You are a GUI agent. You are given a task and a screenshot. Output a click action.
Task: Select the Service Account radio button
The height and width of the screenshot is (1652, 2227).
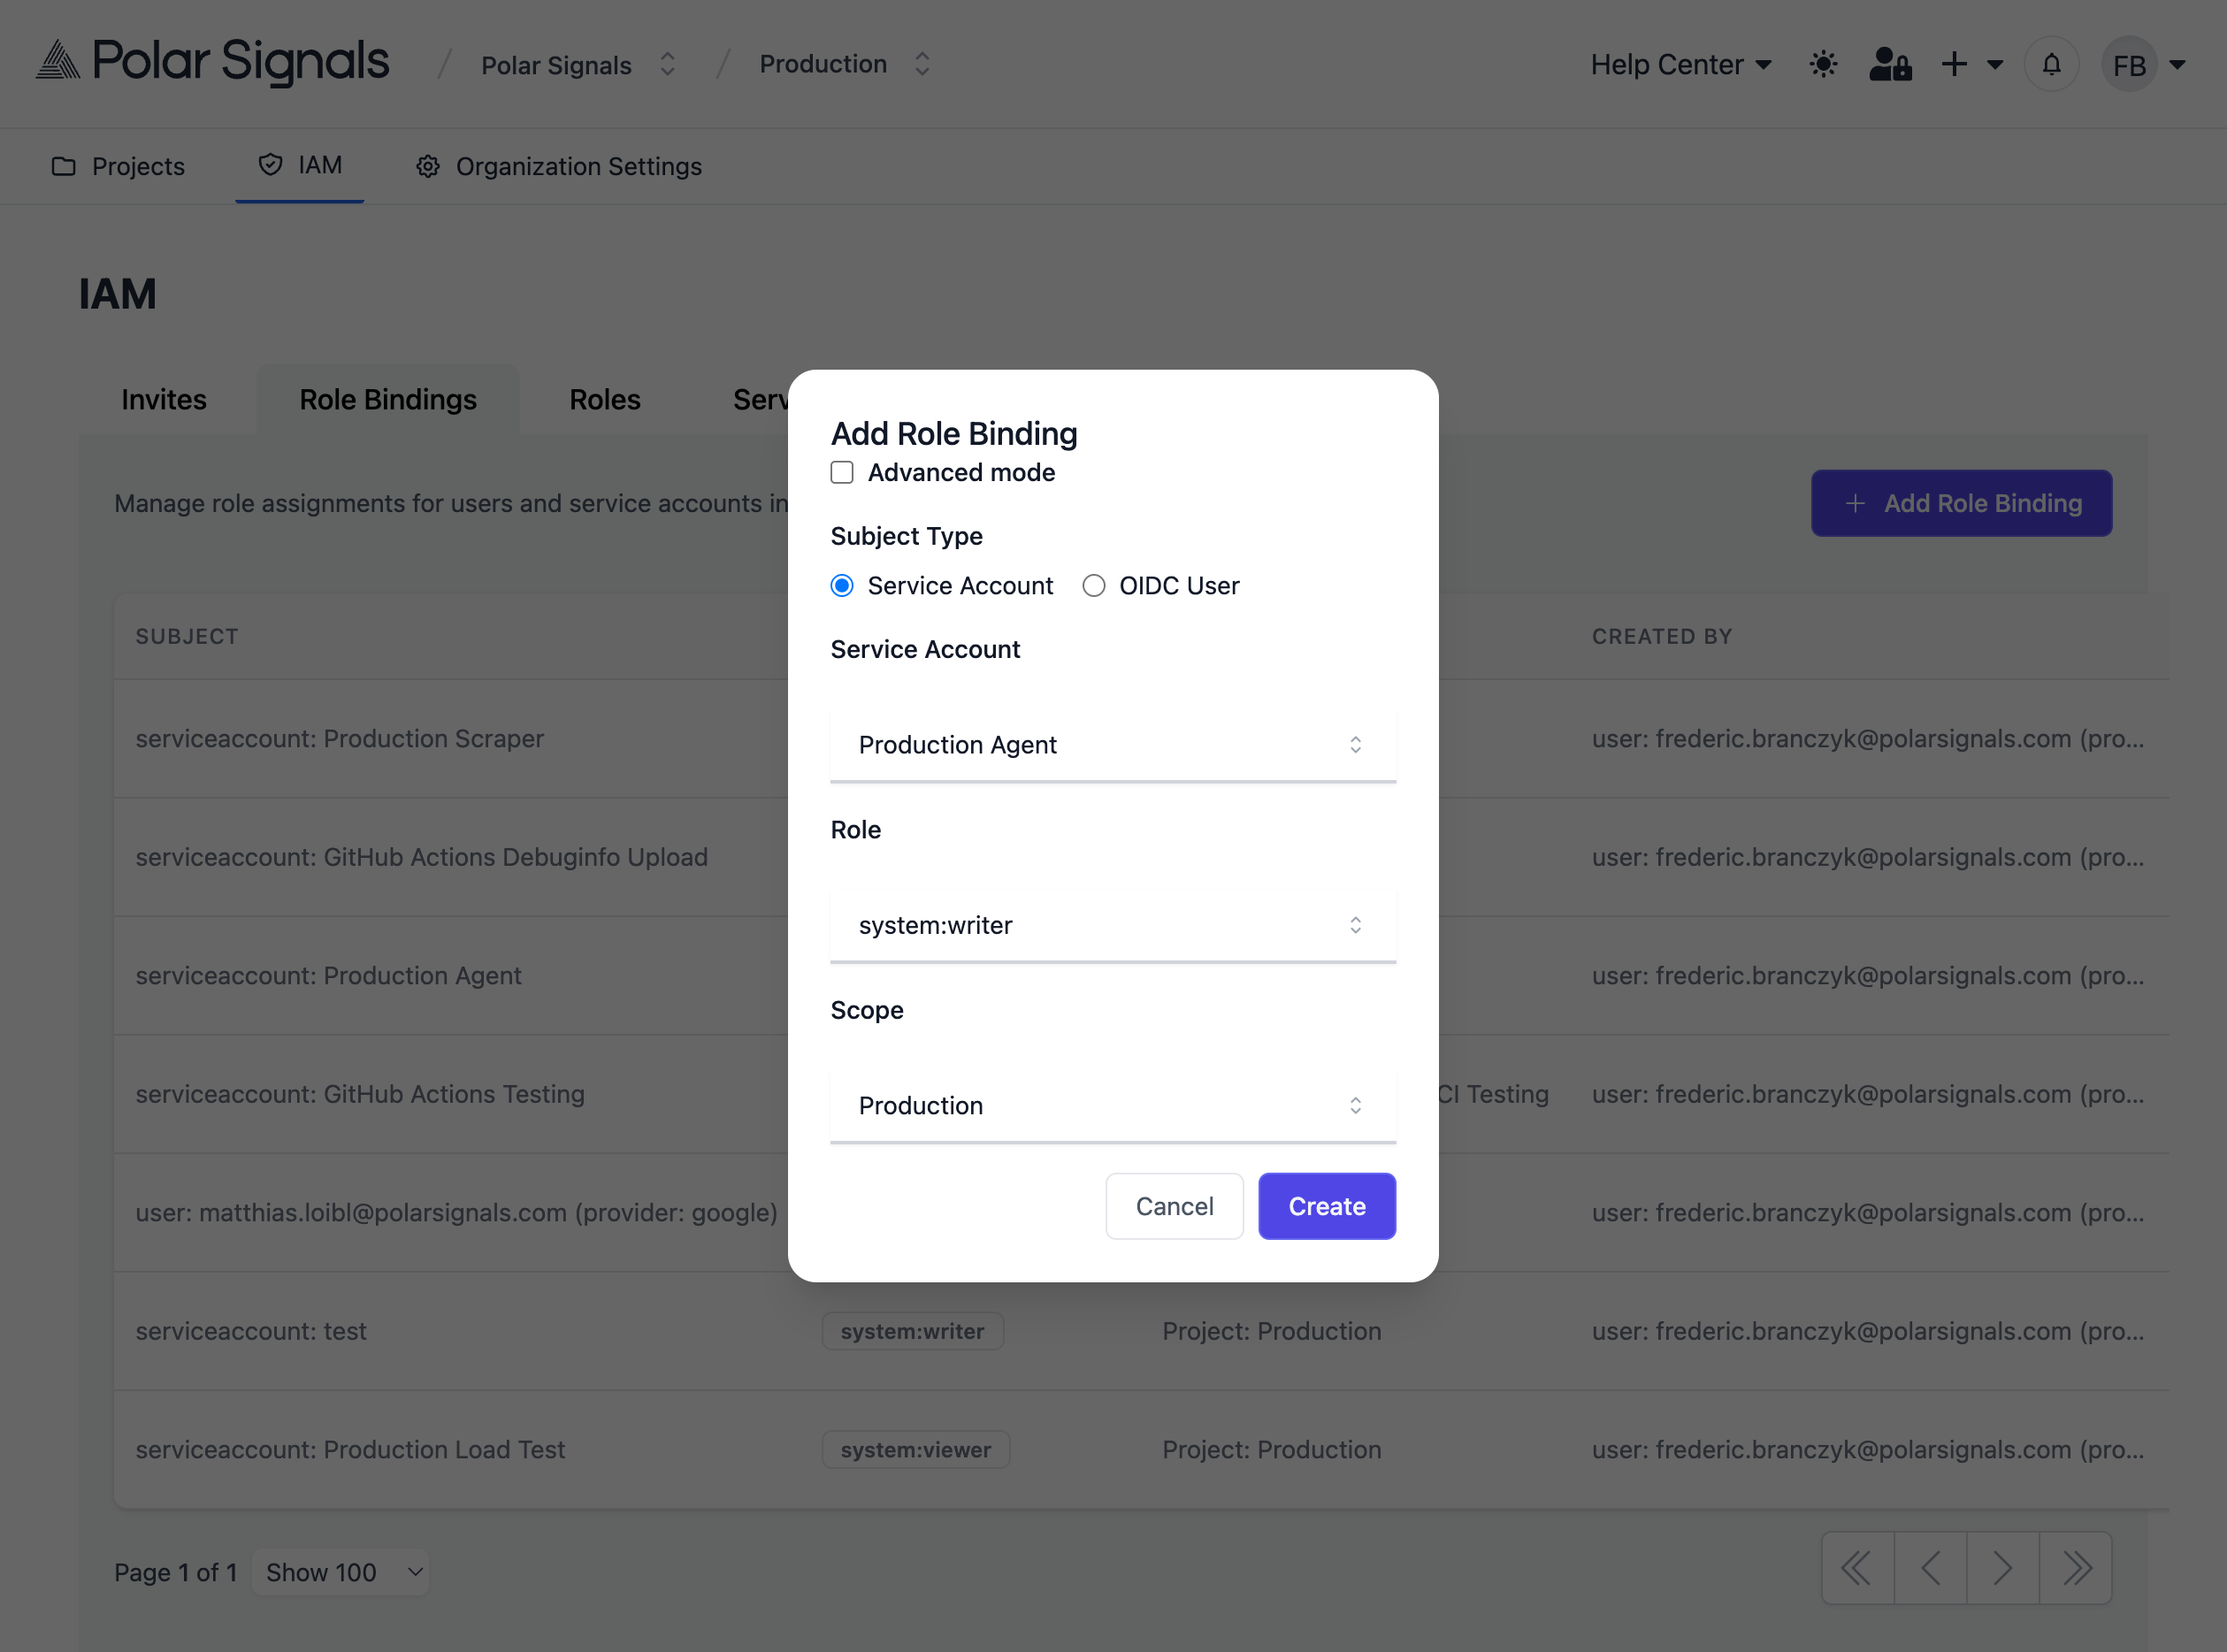842,585
